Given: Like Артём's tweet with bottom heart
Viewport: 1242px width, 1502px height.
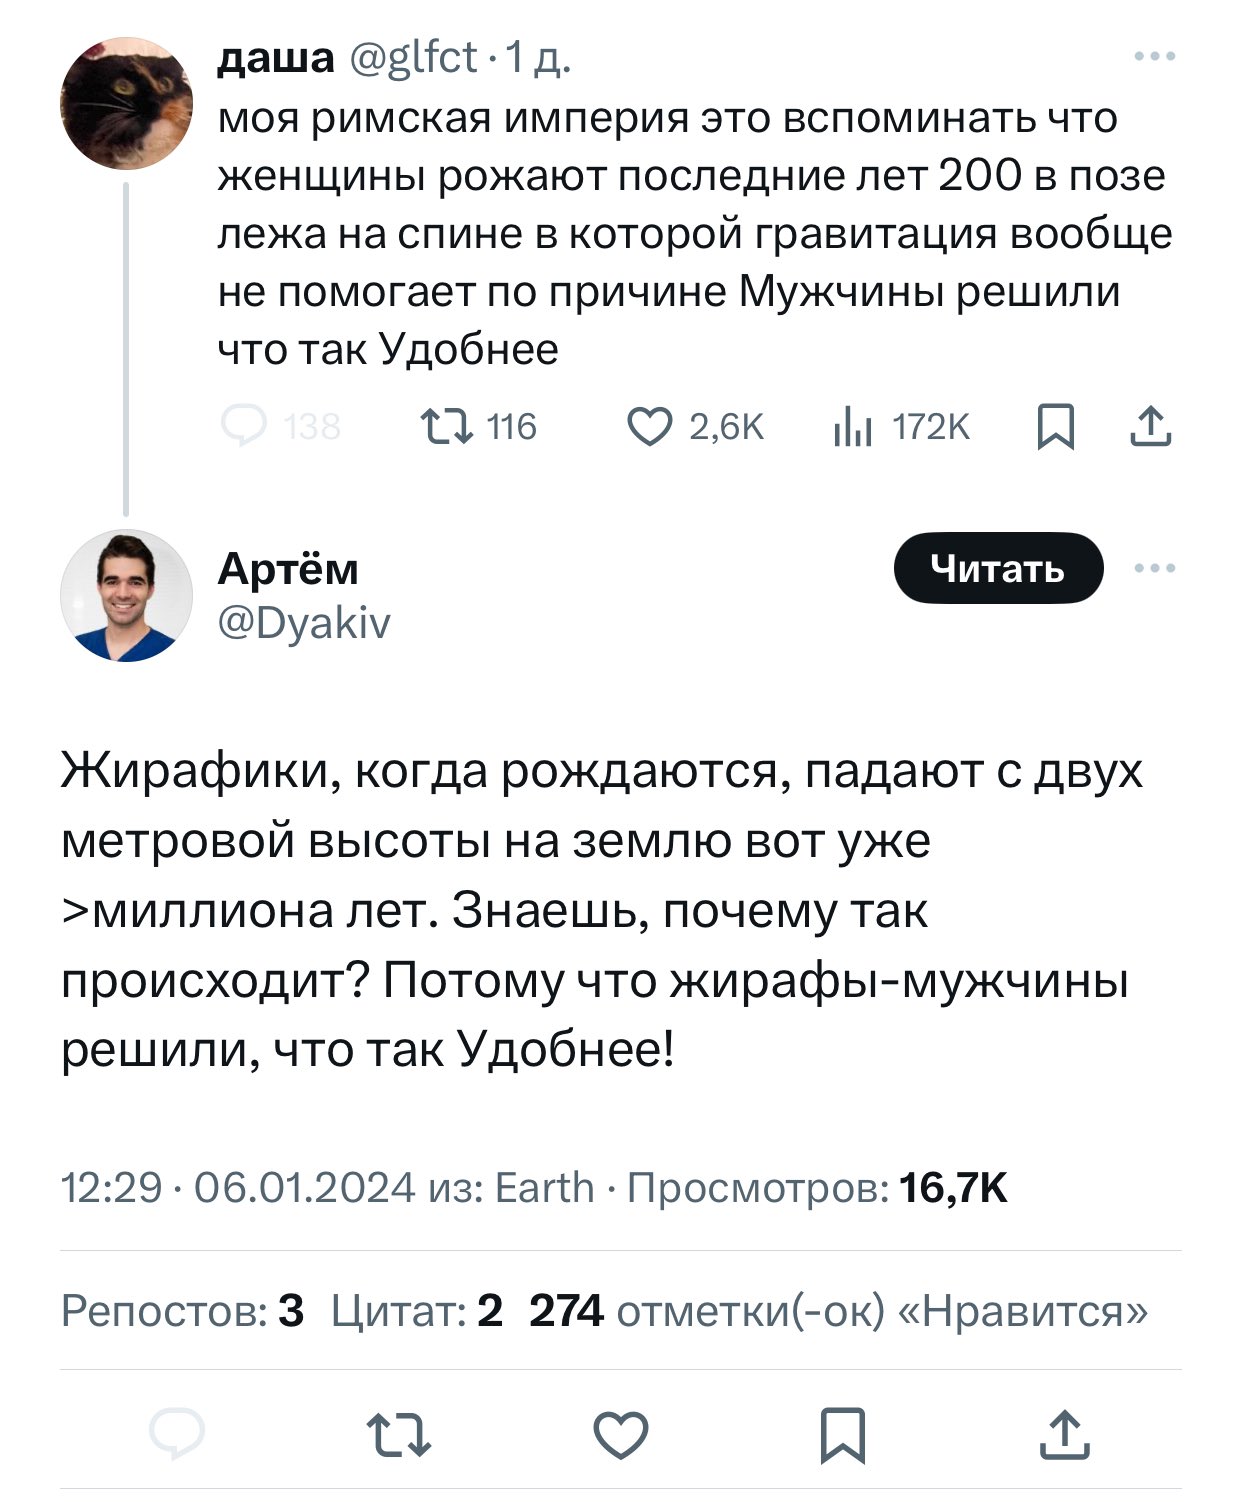Looking at the screenshot, I should pos(621,1435).
